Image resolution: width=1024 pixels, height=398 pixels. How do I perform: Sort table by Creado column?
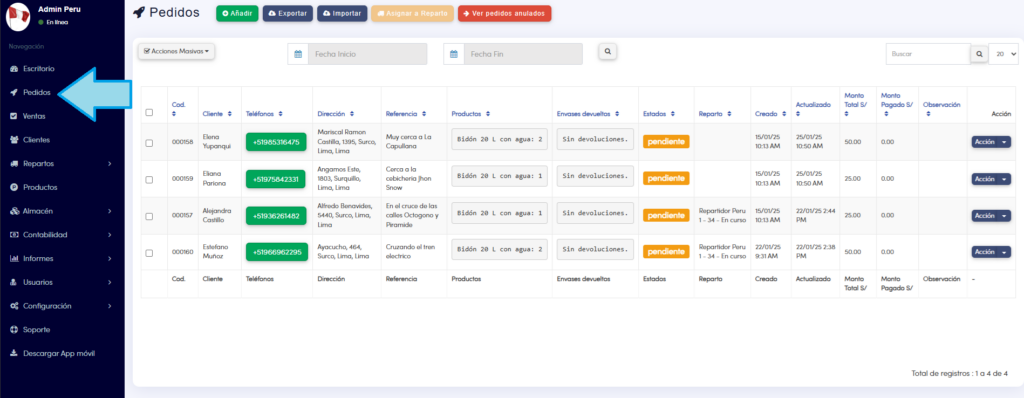click(x=770, y=114)
